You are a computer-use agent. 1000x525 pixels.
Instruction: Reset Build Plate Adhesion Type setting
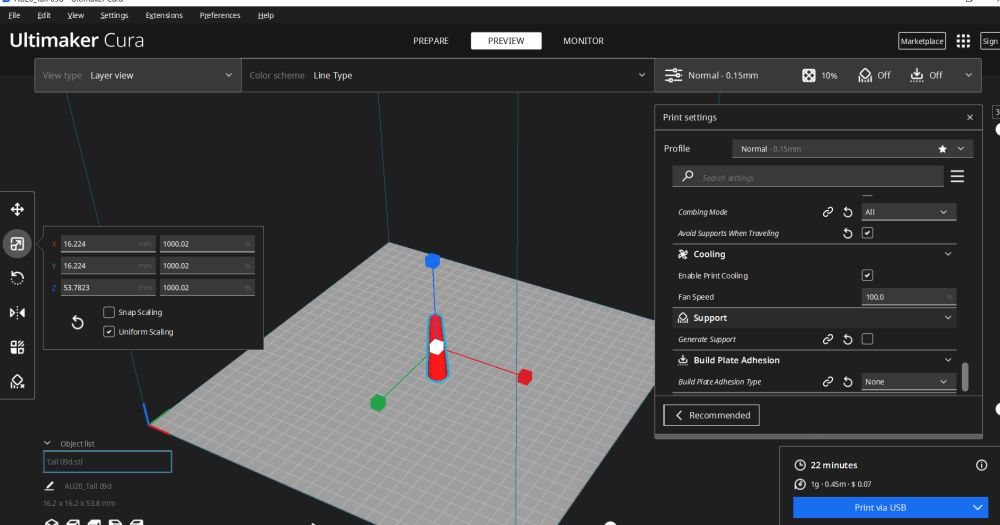[848, 381]
